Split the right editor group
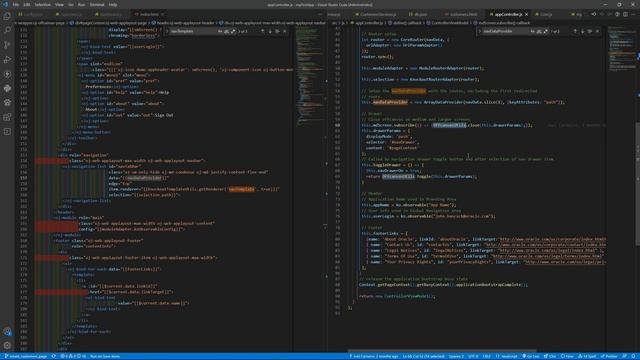 point(625,14)
